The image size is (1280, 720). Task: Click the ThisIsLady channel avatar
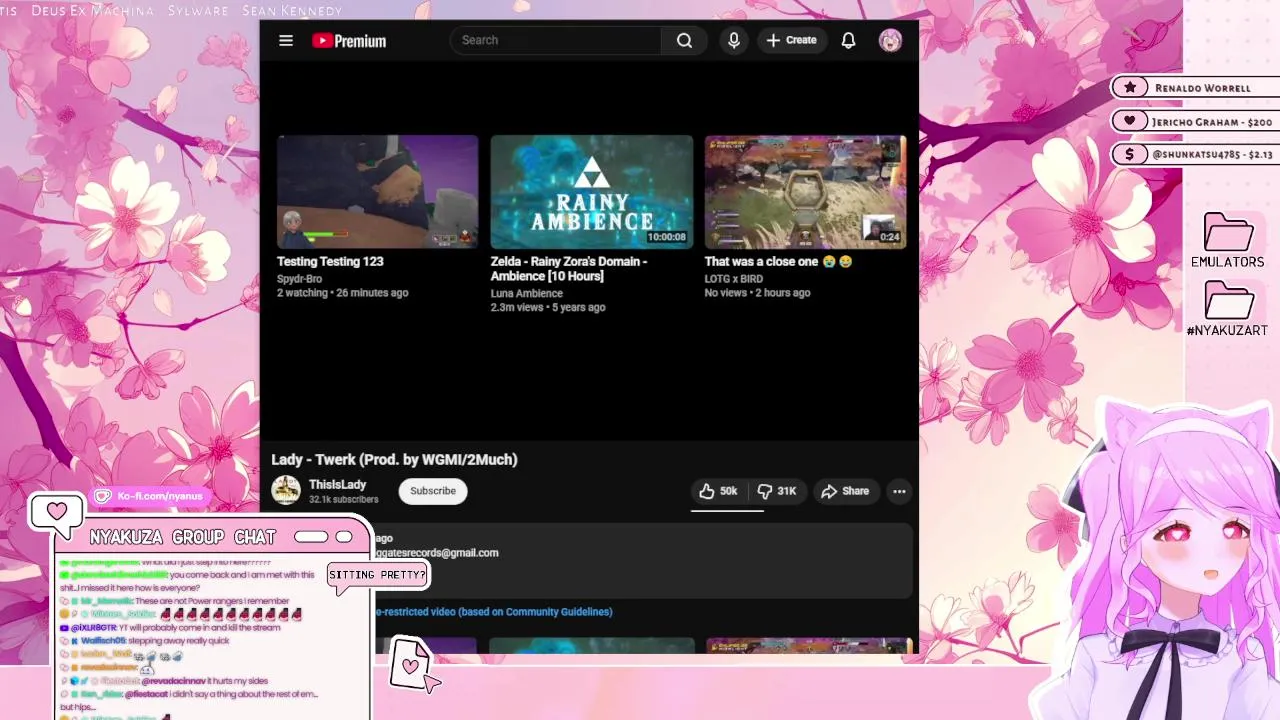[286, 490]
